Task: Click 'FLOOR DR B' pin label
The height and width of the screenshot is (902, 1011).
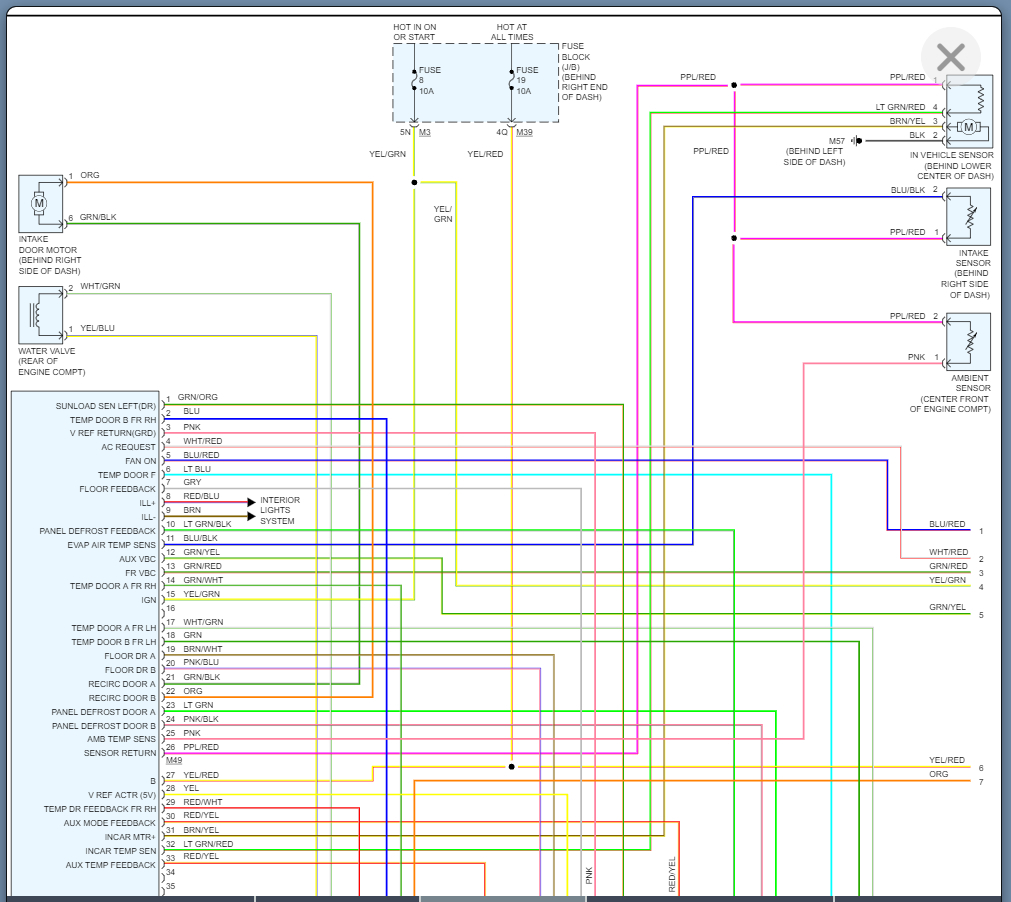Action: (130, 670)
